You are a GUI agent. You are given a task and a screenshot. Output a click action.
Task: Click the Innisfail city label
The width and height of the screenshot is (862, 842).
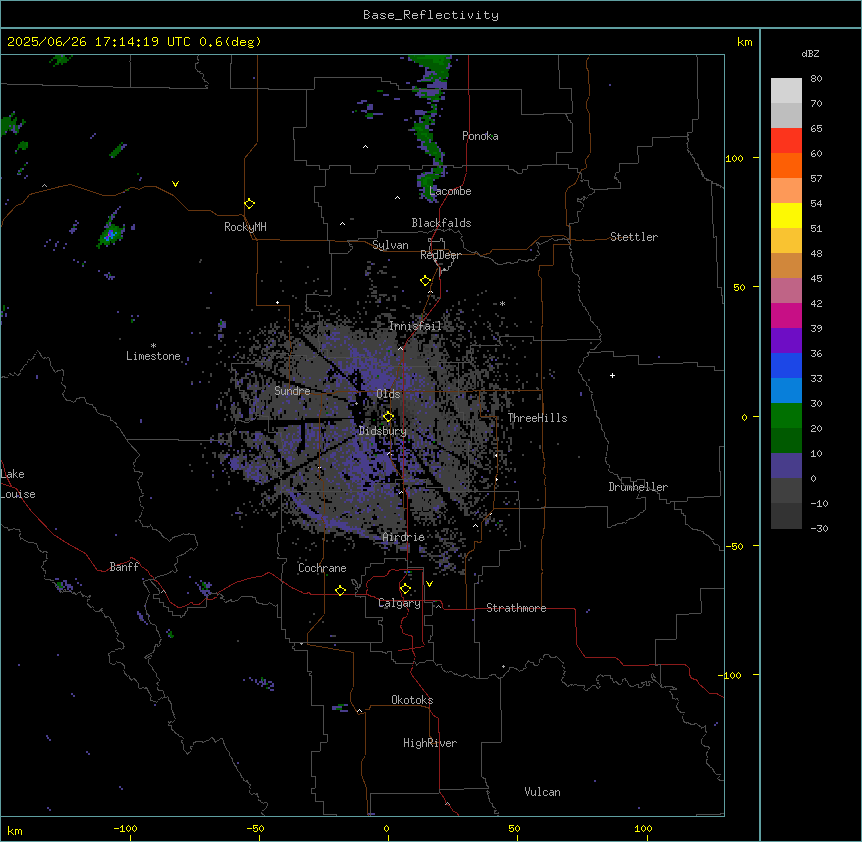415,326
